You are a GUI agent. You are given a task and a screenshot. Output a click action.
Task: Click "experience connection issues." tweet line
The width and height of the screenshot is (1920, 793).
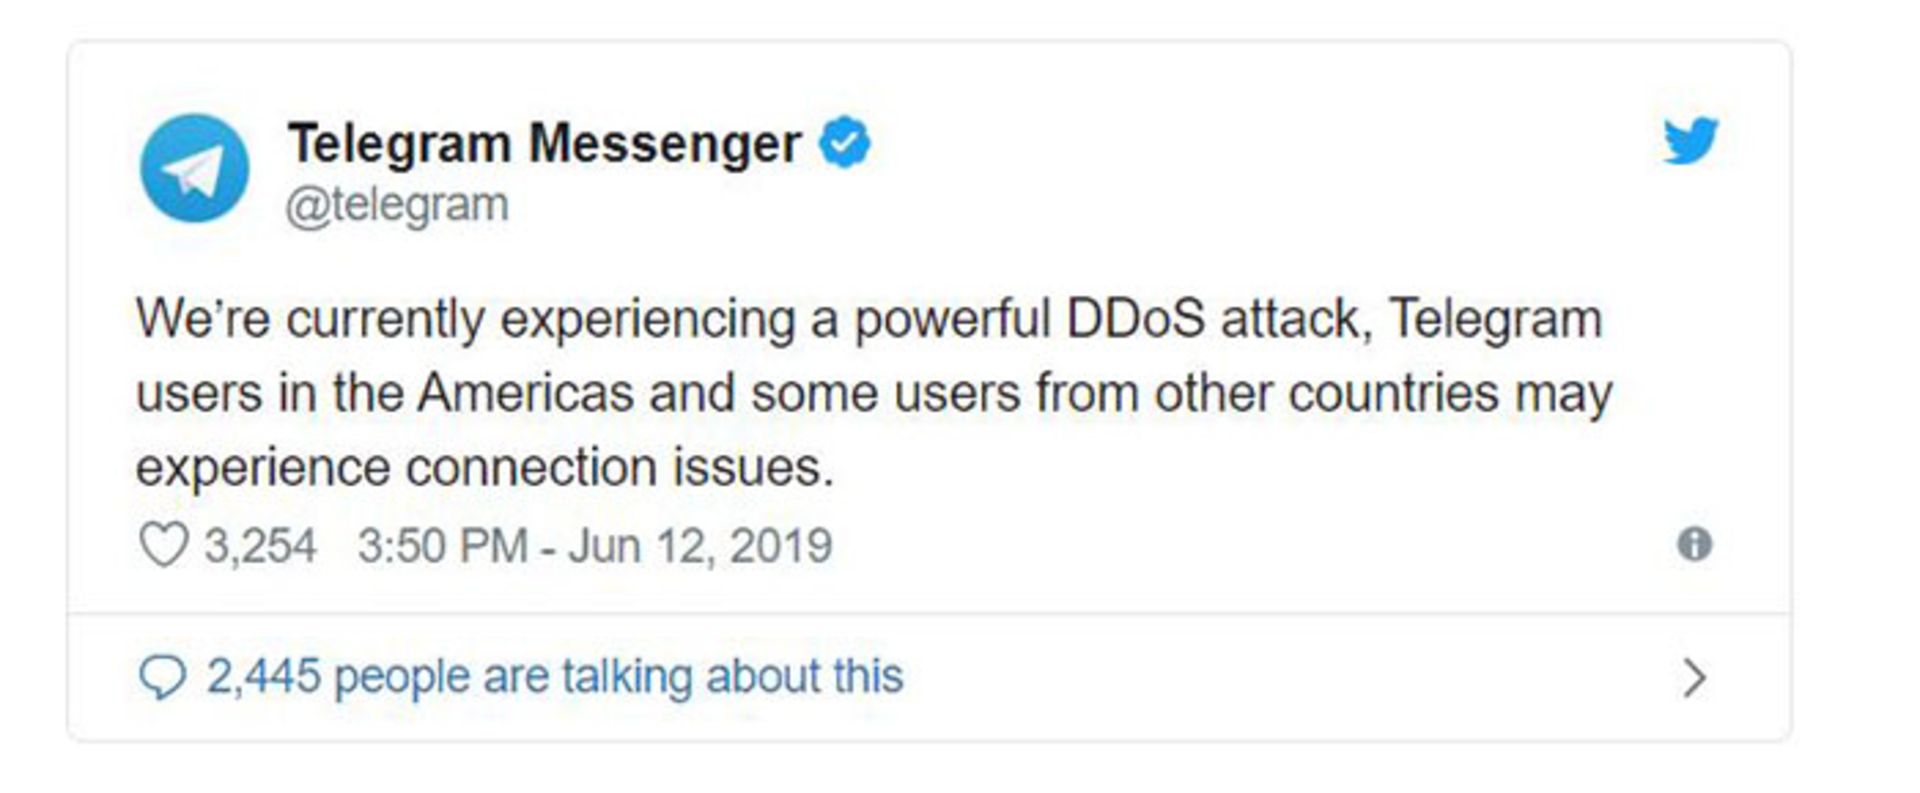coord(485,468)
